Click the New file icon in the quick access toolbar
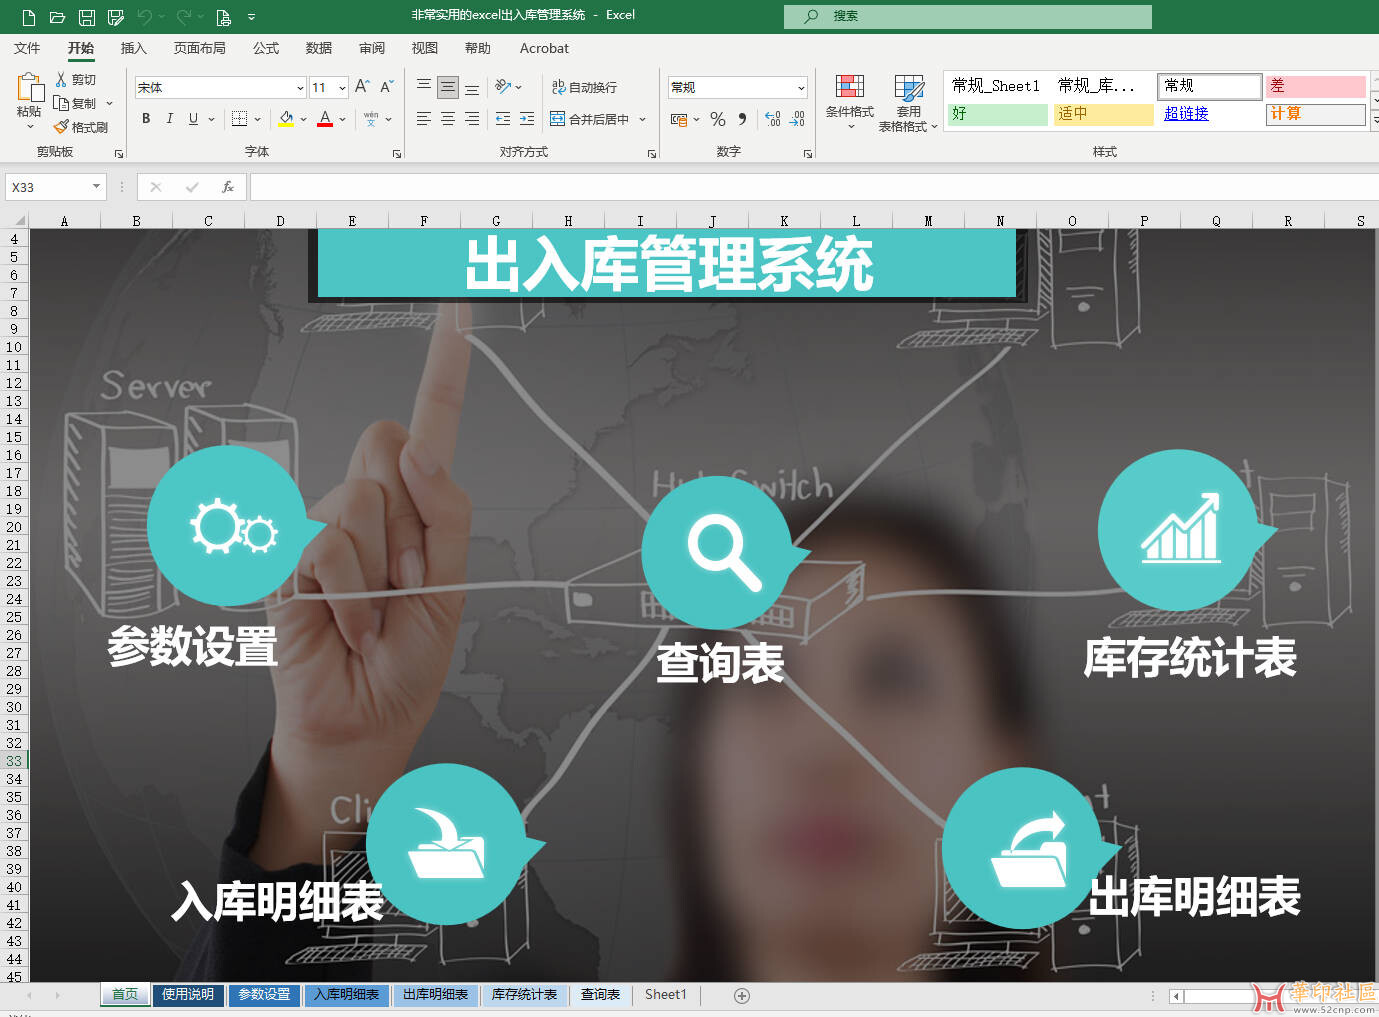This screenshot has width=1379, height=1017. click(x=29, y=17)
